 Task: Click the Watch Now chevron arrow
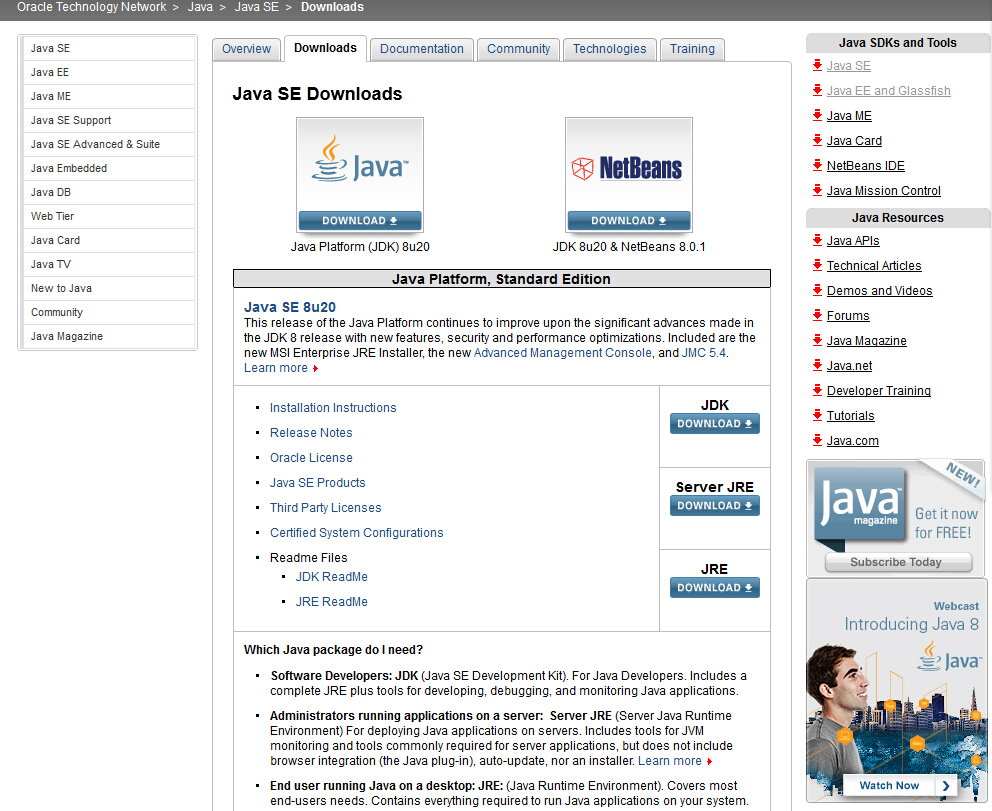pyautogui.click(x=946, y=786)
